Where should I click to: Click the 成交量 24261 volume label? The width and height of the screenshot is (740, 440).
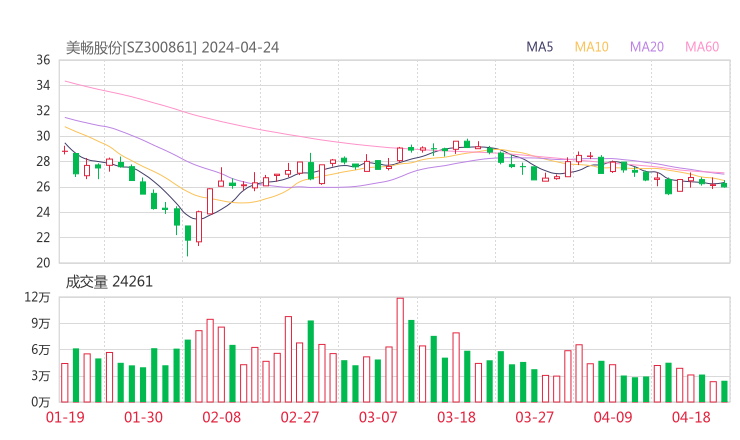point(109,282)
